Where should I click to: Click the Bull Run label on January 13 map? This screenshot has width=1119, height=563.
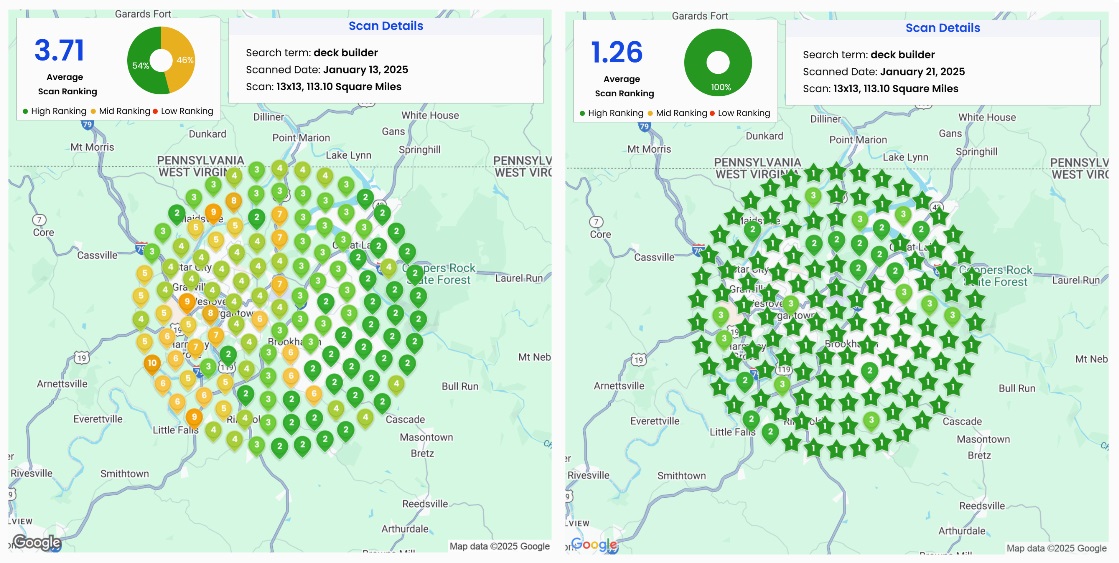[x=460, y=386]
